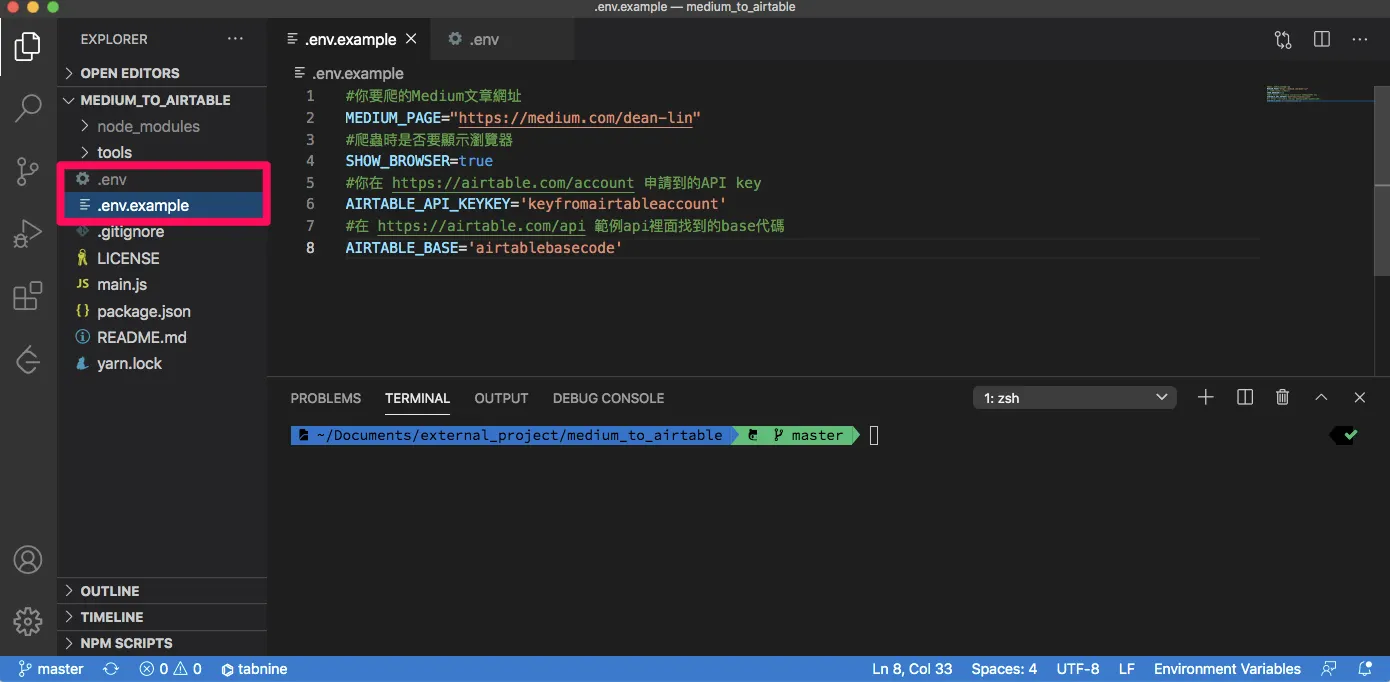
Task: Open the Source Control view
Action: 28,171
